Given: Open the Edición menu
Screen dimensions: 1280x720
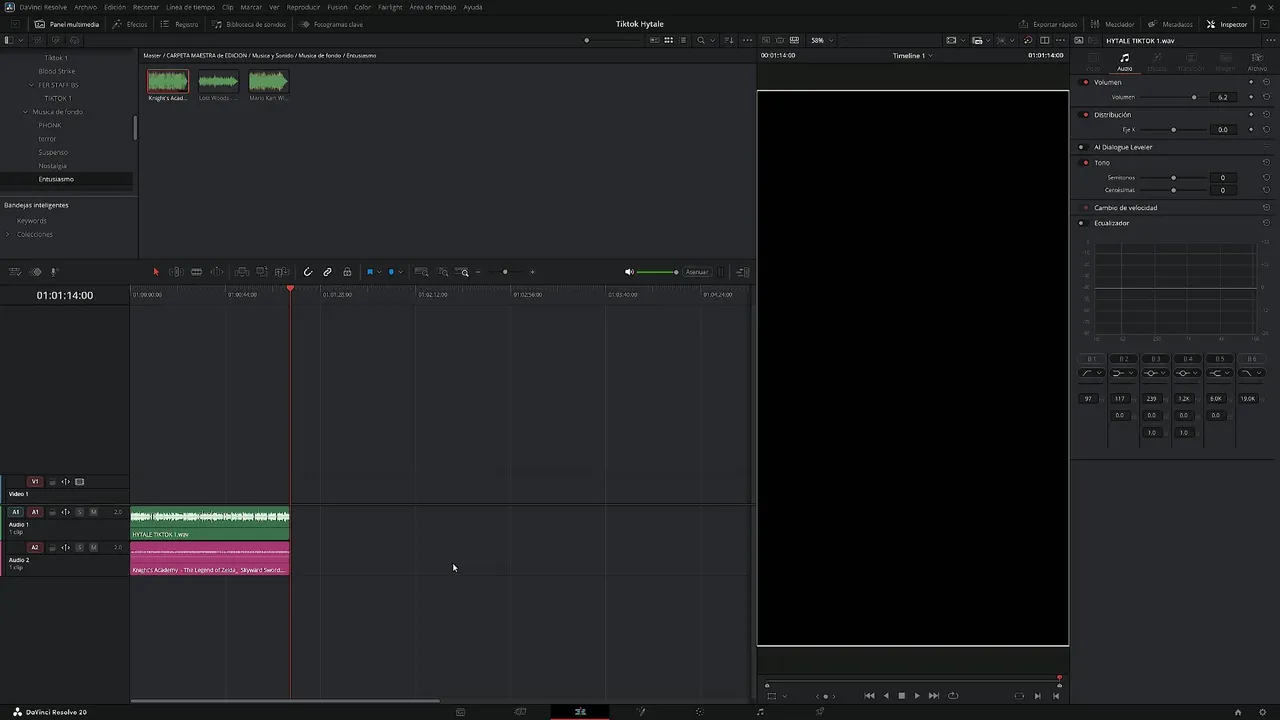Looking at the screenshot, I should click(x=115, y=7).
